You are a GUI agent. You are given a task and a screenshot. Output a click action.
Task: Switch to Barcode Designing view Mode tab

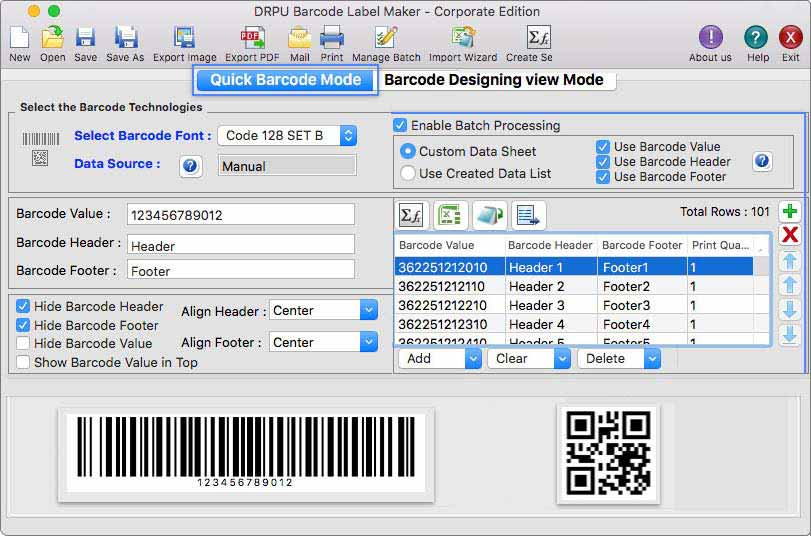494,80
